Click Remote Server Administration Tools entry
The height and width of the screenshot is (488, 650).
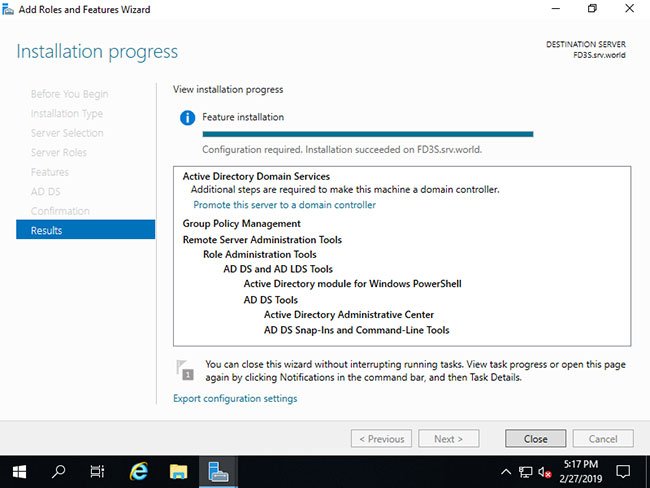[262, 240]
